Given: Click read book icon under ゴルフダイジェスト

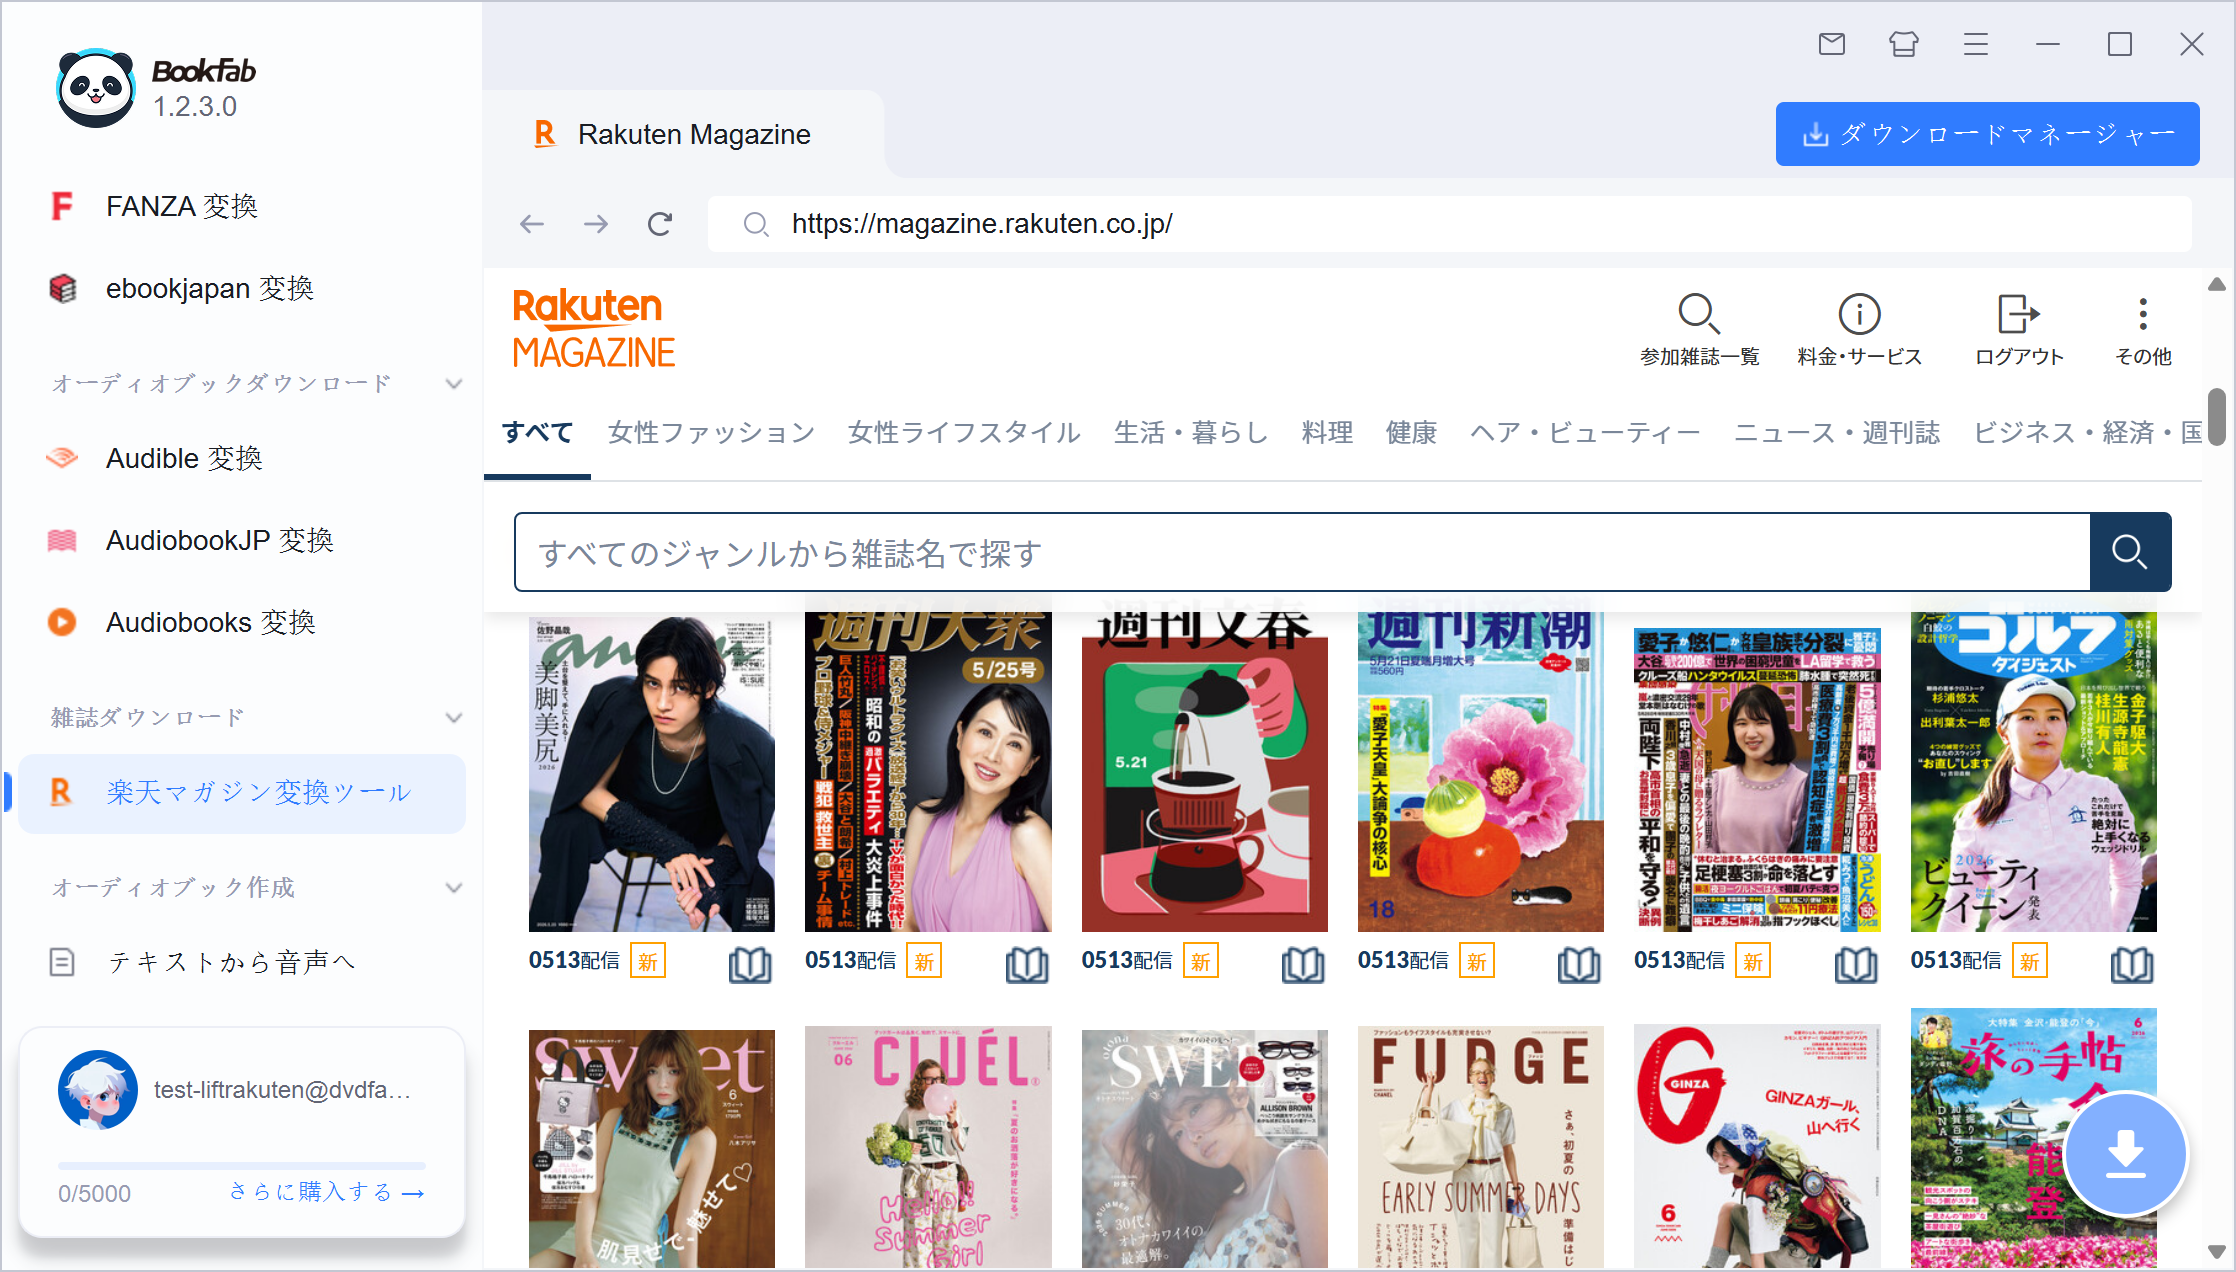Looking at the screenshot, I should pos(2132,964).
